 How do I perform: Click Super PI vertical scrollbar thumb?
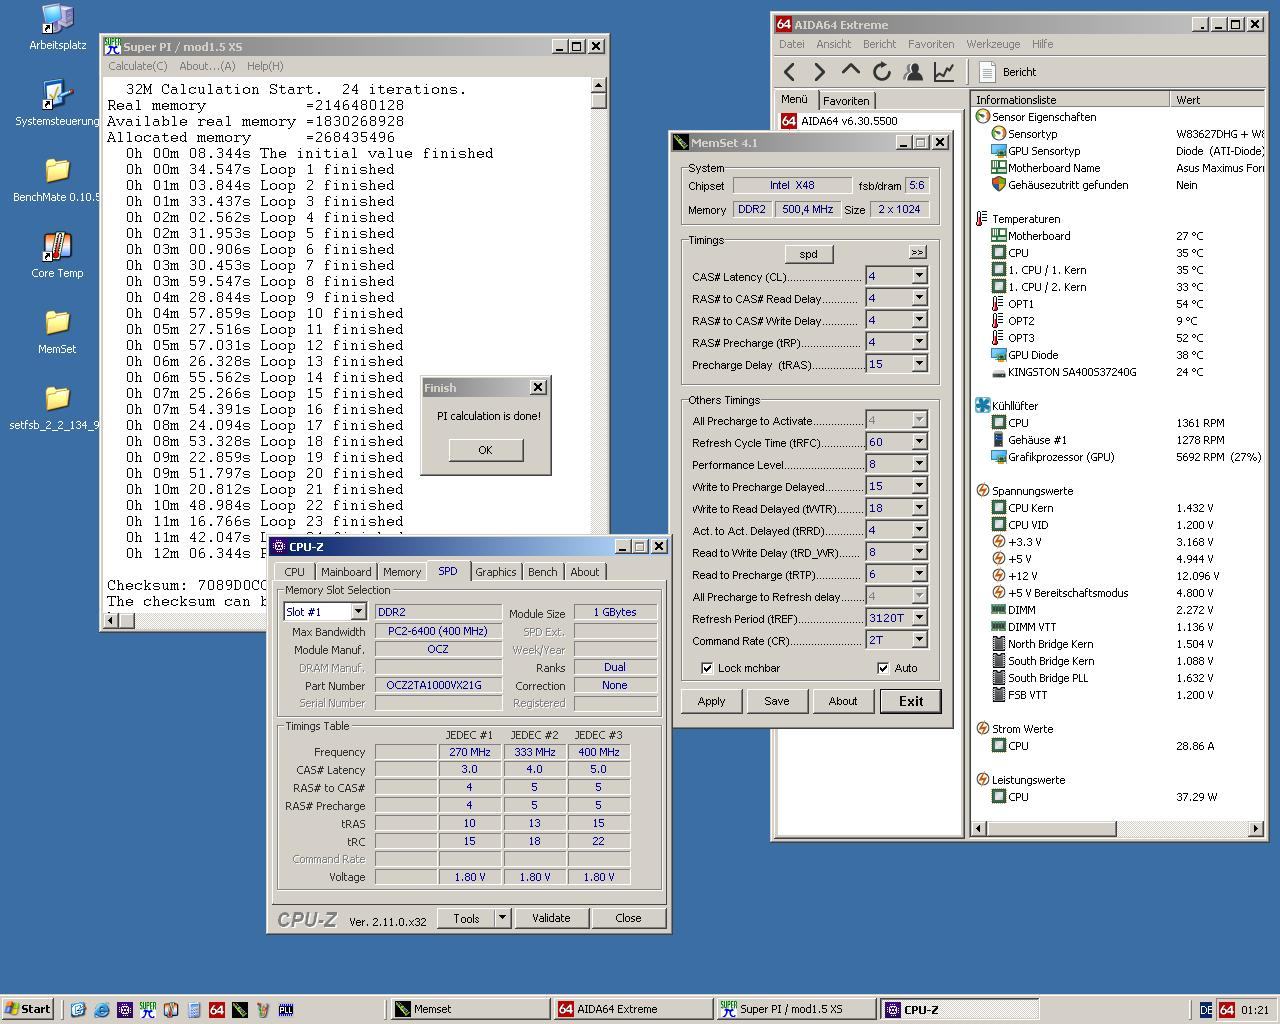coord(599,100)
